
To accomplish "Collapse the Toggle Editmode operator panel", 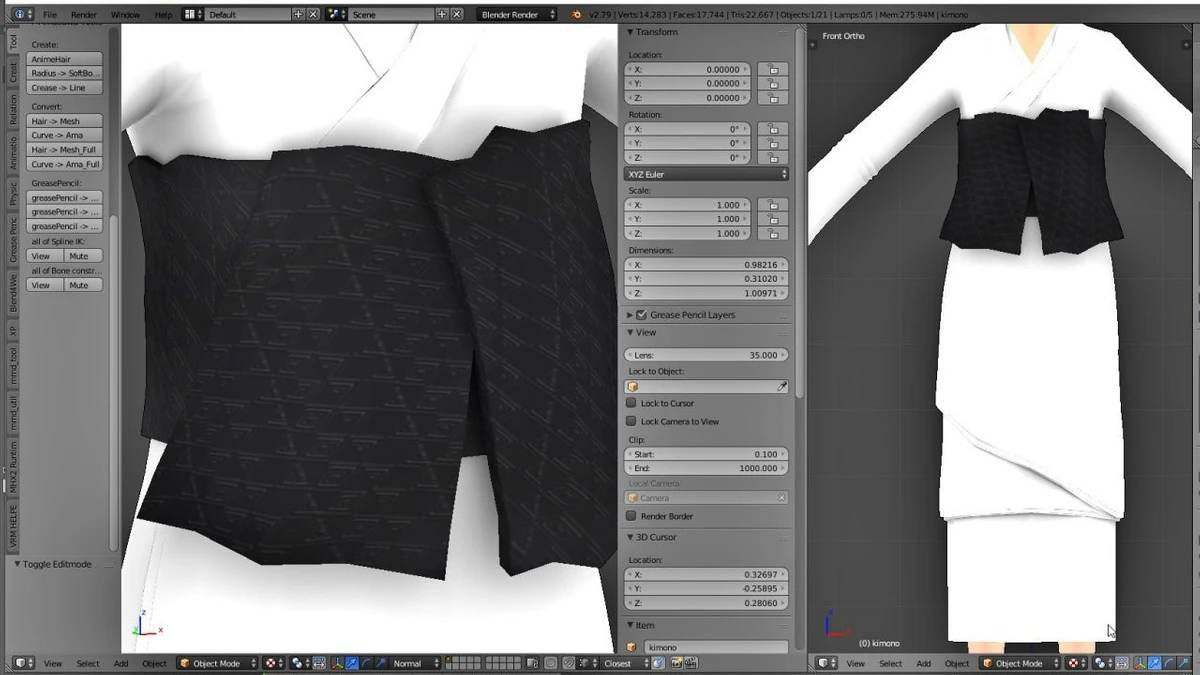I will 17,564.
